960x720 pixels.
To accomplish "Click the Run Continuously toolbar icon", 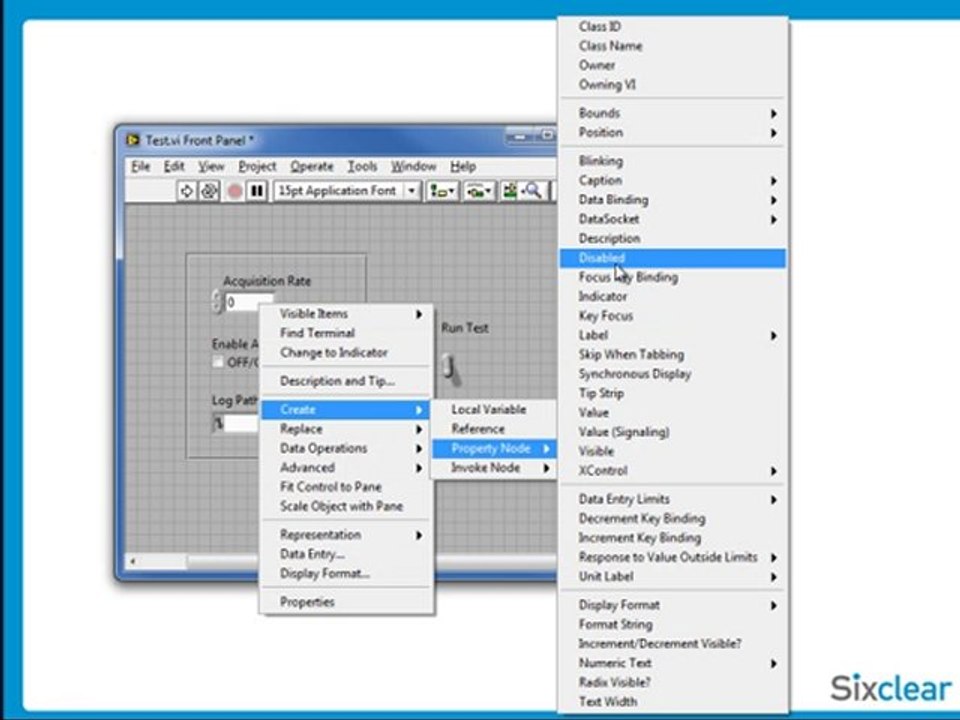I will coord(209,191).
